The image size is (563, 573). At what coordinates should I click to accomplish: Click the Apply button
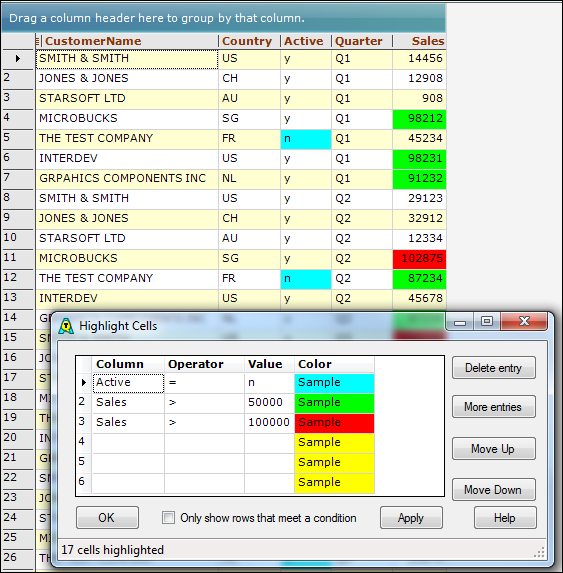[x=411, y=517]
